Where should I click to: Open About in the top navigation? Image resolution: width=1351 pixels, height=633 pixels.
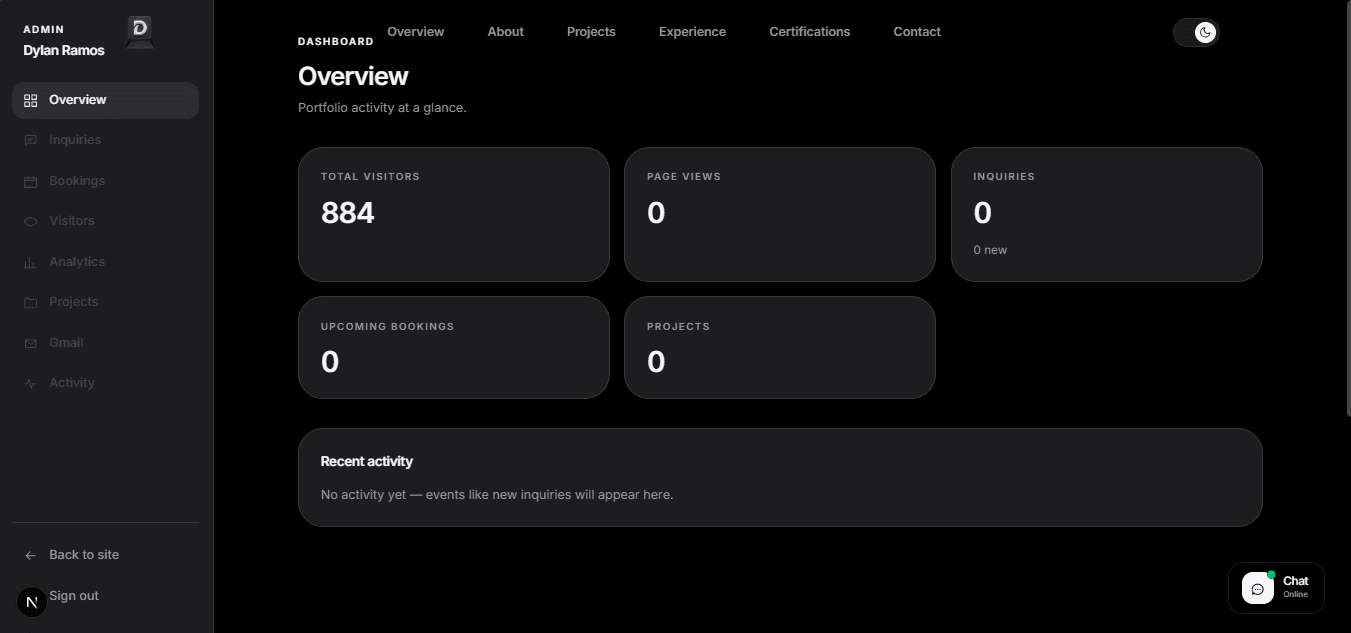point(506,31)
